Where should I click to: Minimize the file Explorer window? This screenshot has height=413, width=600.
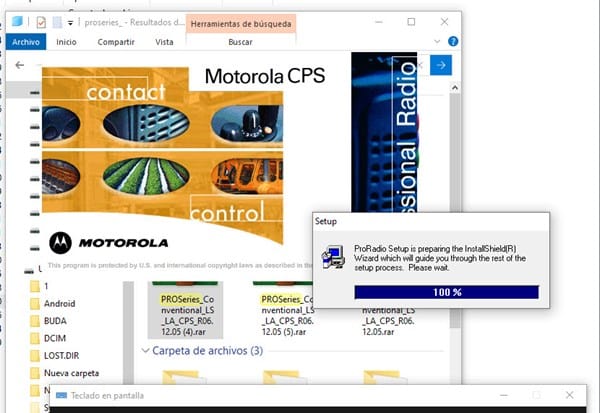click(378, 22)
